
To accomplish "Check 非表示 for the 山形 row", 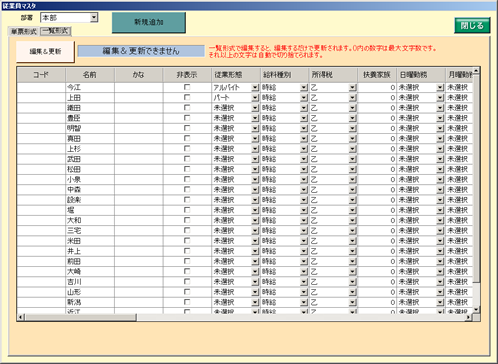I will [187, 292].
